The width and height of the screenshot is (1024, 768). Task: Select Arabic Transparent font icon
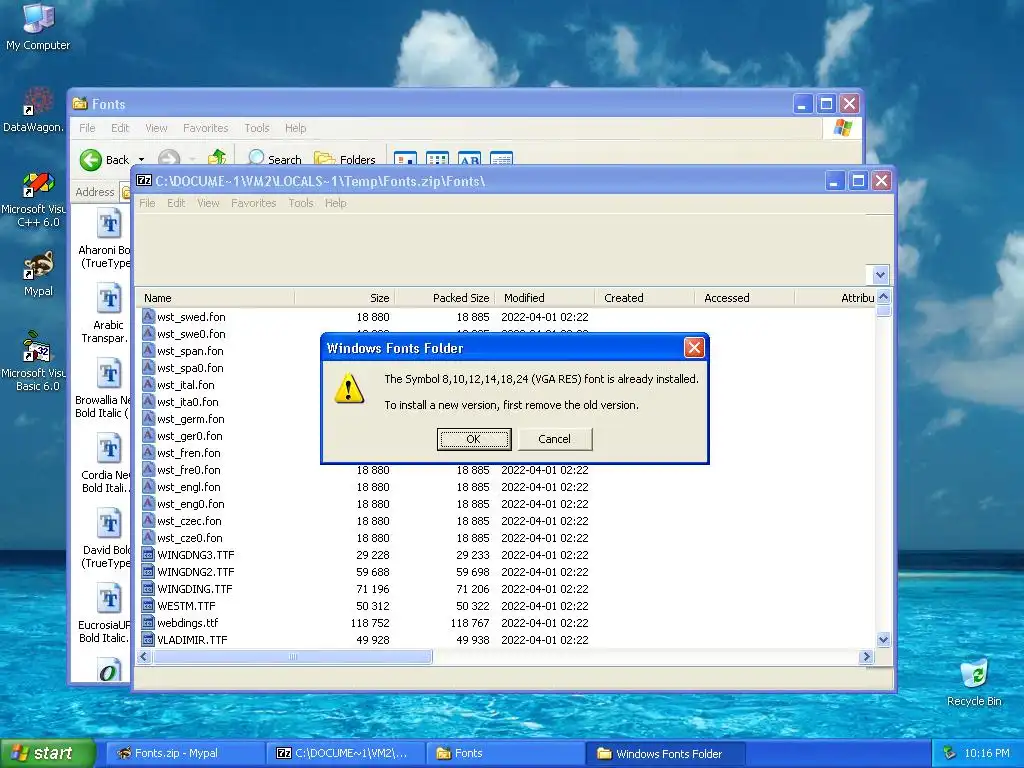coord(109,299)
